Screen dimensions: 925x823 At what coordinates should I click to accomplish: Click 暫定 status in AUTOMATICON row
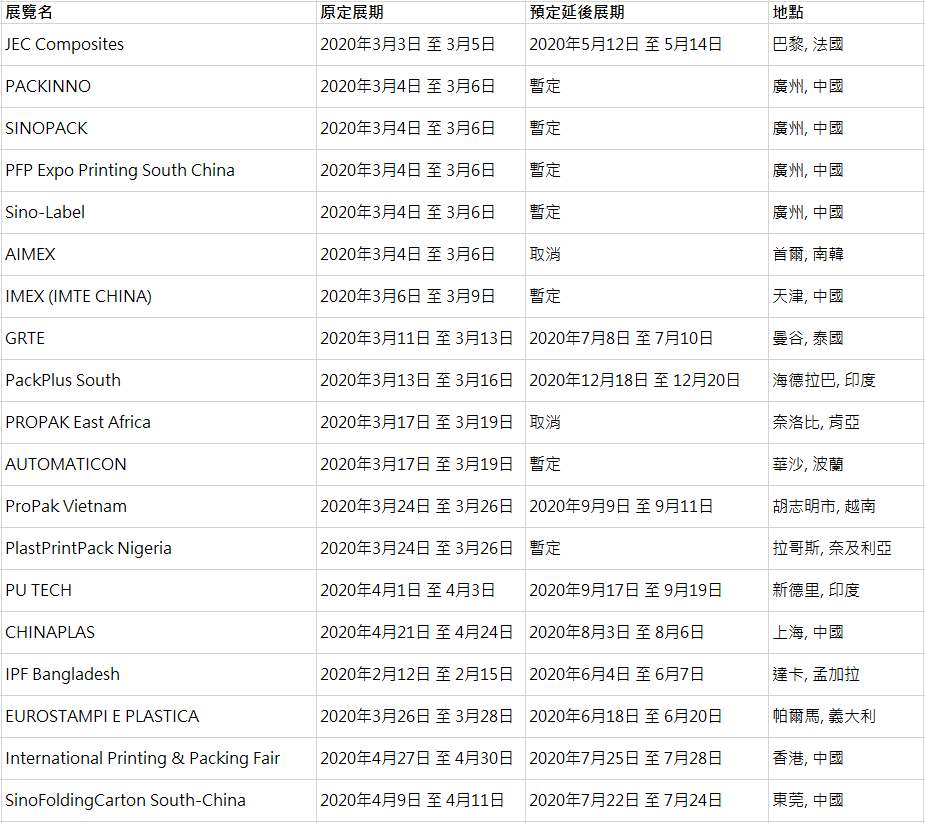[x=545, y=464]
